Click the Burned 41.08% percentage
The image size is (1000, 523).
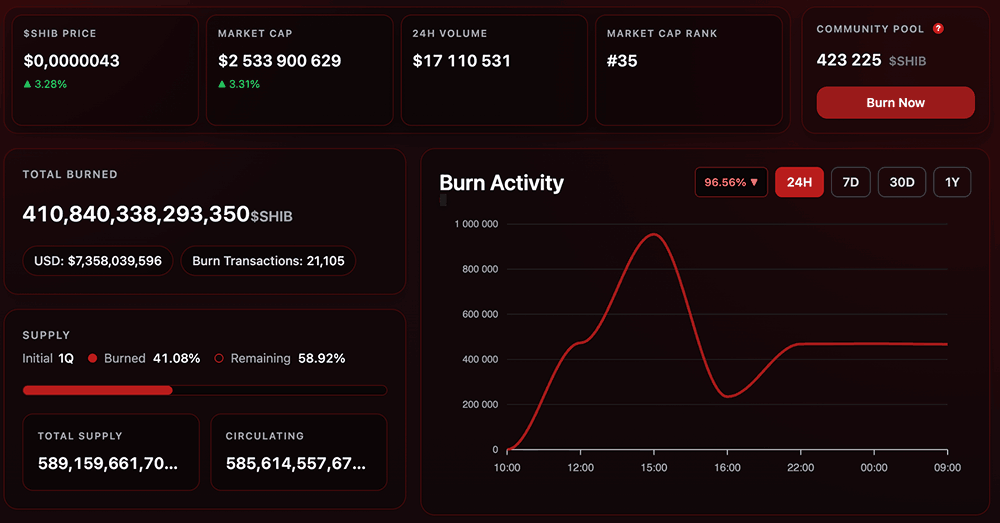click(x=177, y=358)
